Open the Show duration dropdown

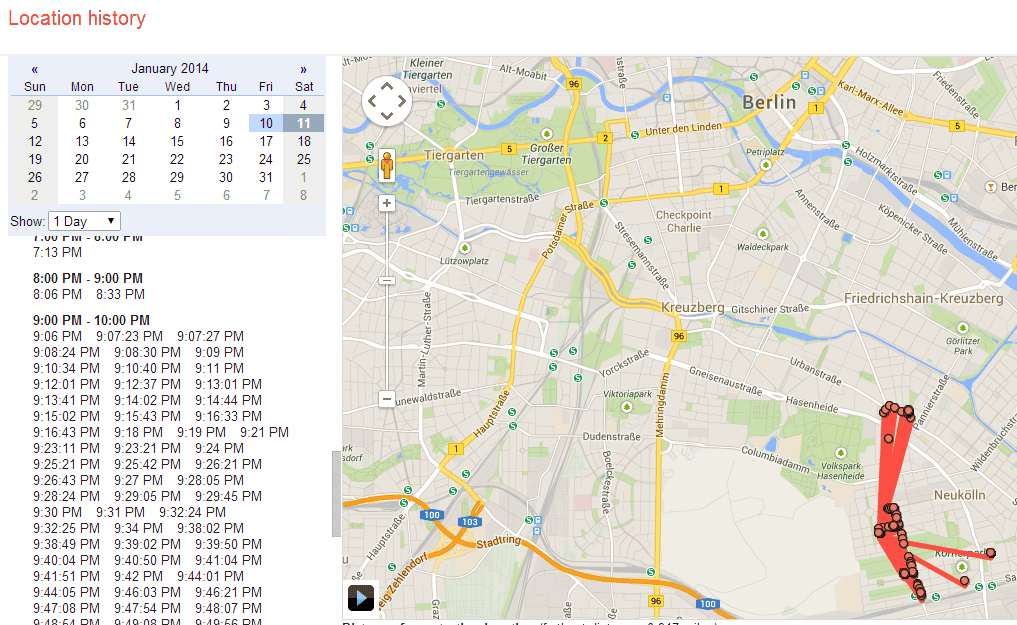click(84, 221)
